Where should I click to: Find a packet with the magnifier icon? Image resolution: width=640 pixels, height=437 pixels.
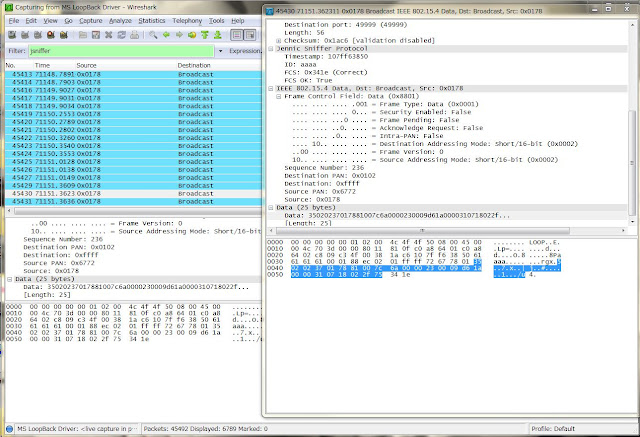pyautogui.click(x=153, y=35)
